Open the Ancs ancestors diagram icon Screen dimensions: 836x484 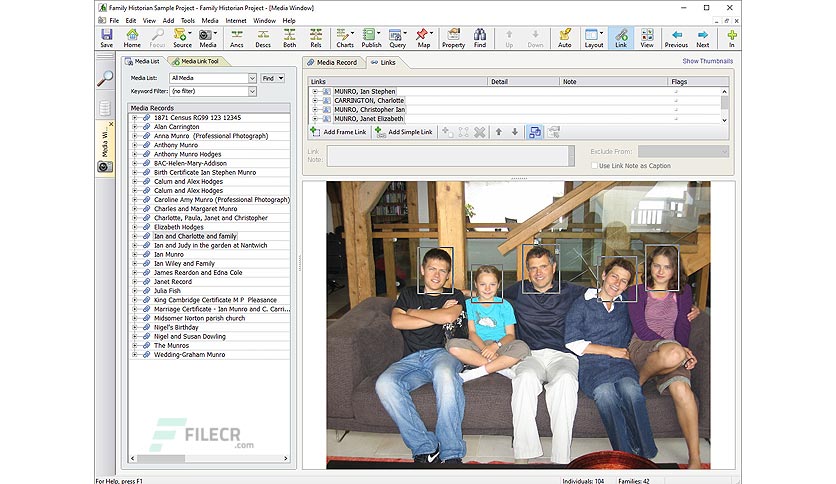point(237,38)
